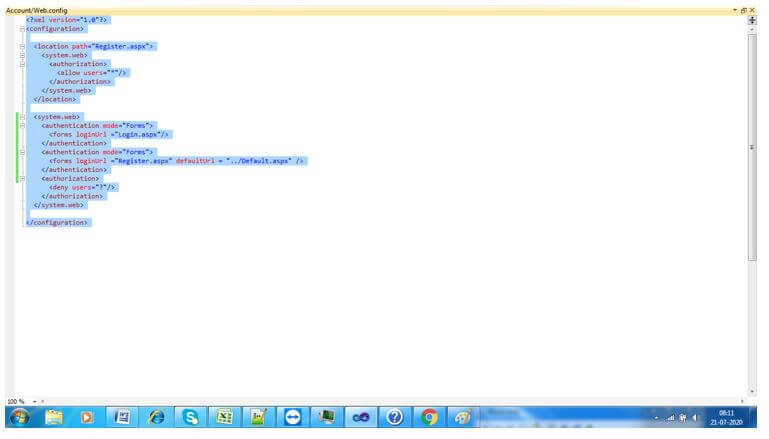Open Windows Explorer from the taskbar
The image size is (769, 439).
click(x=53, y=417)
